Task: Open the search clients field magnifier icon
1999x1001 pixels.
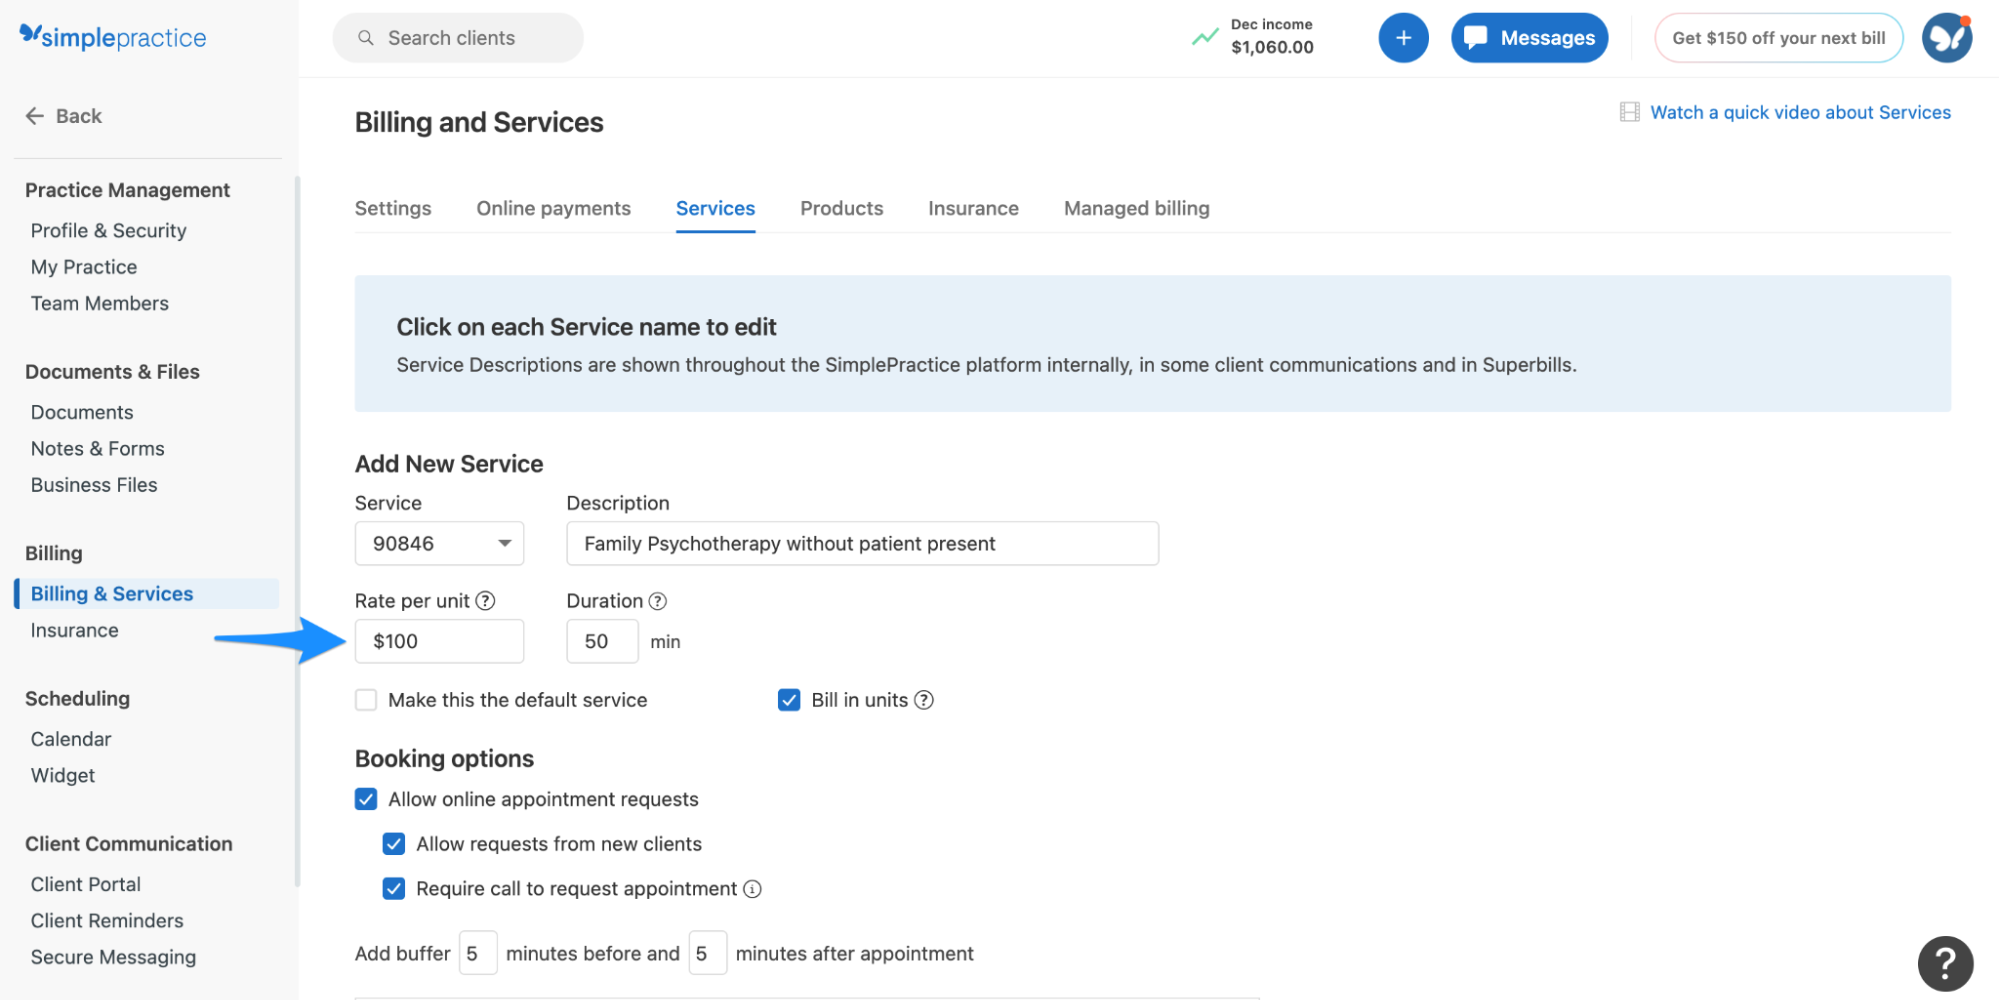Action: (365, 37)
